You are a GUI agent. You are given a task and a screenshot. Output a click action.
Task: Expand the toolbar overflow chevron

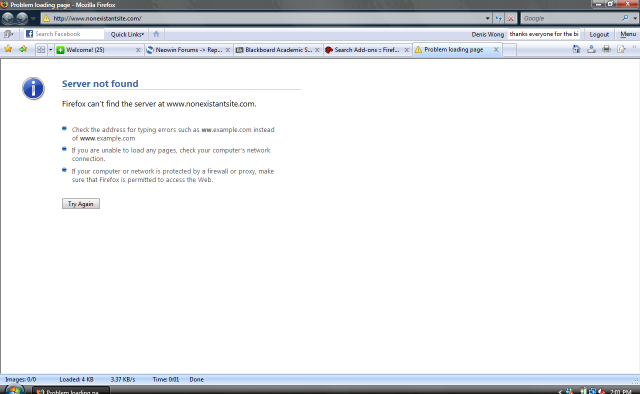coord(635,48)
